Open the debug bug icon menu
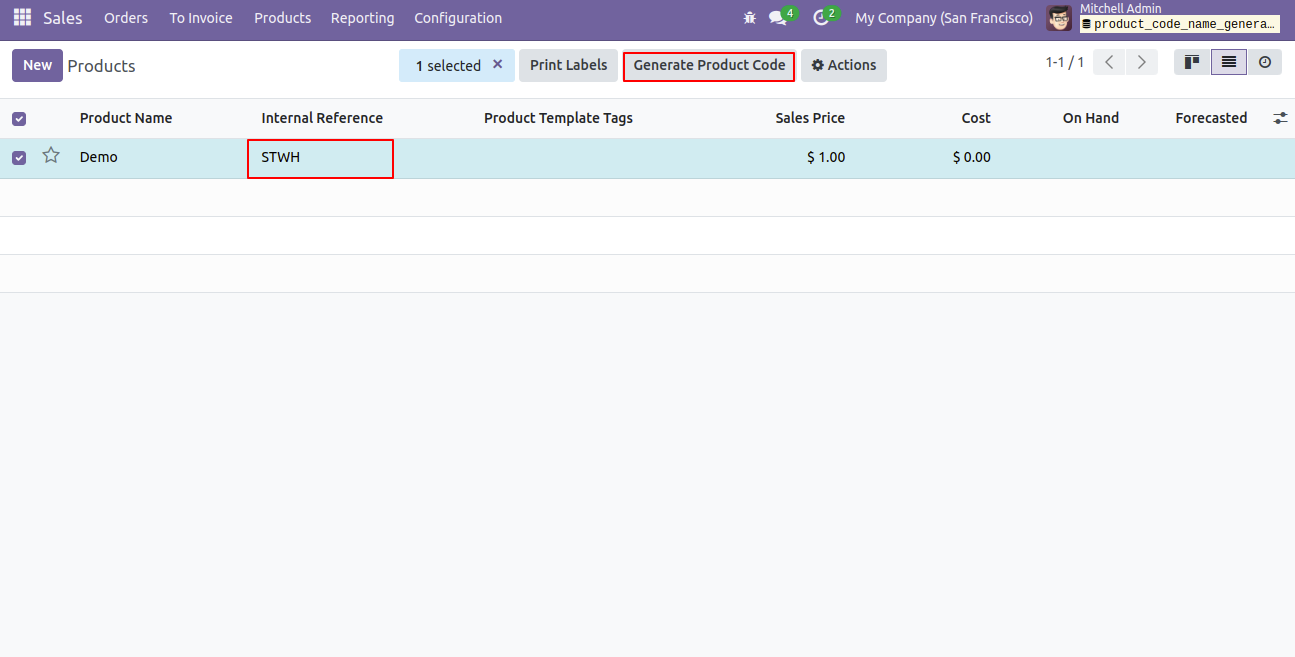 pos(750,18)
